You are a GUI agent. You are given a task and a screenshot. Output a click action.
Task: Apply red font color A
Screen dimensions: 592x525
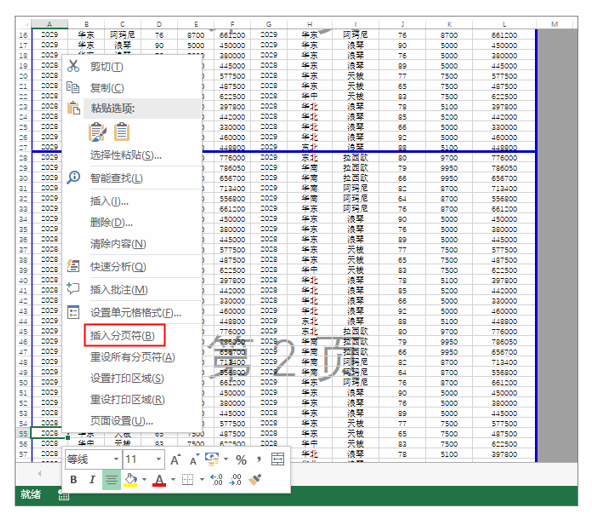159,480
